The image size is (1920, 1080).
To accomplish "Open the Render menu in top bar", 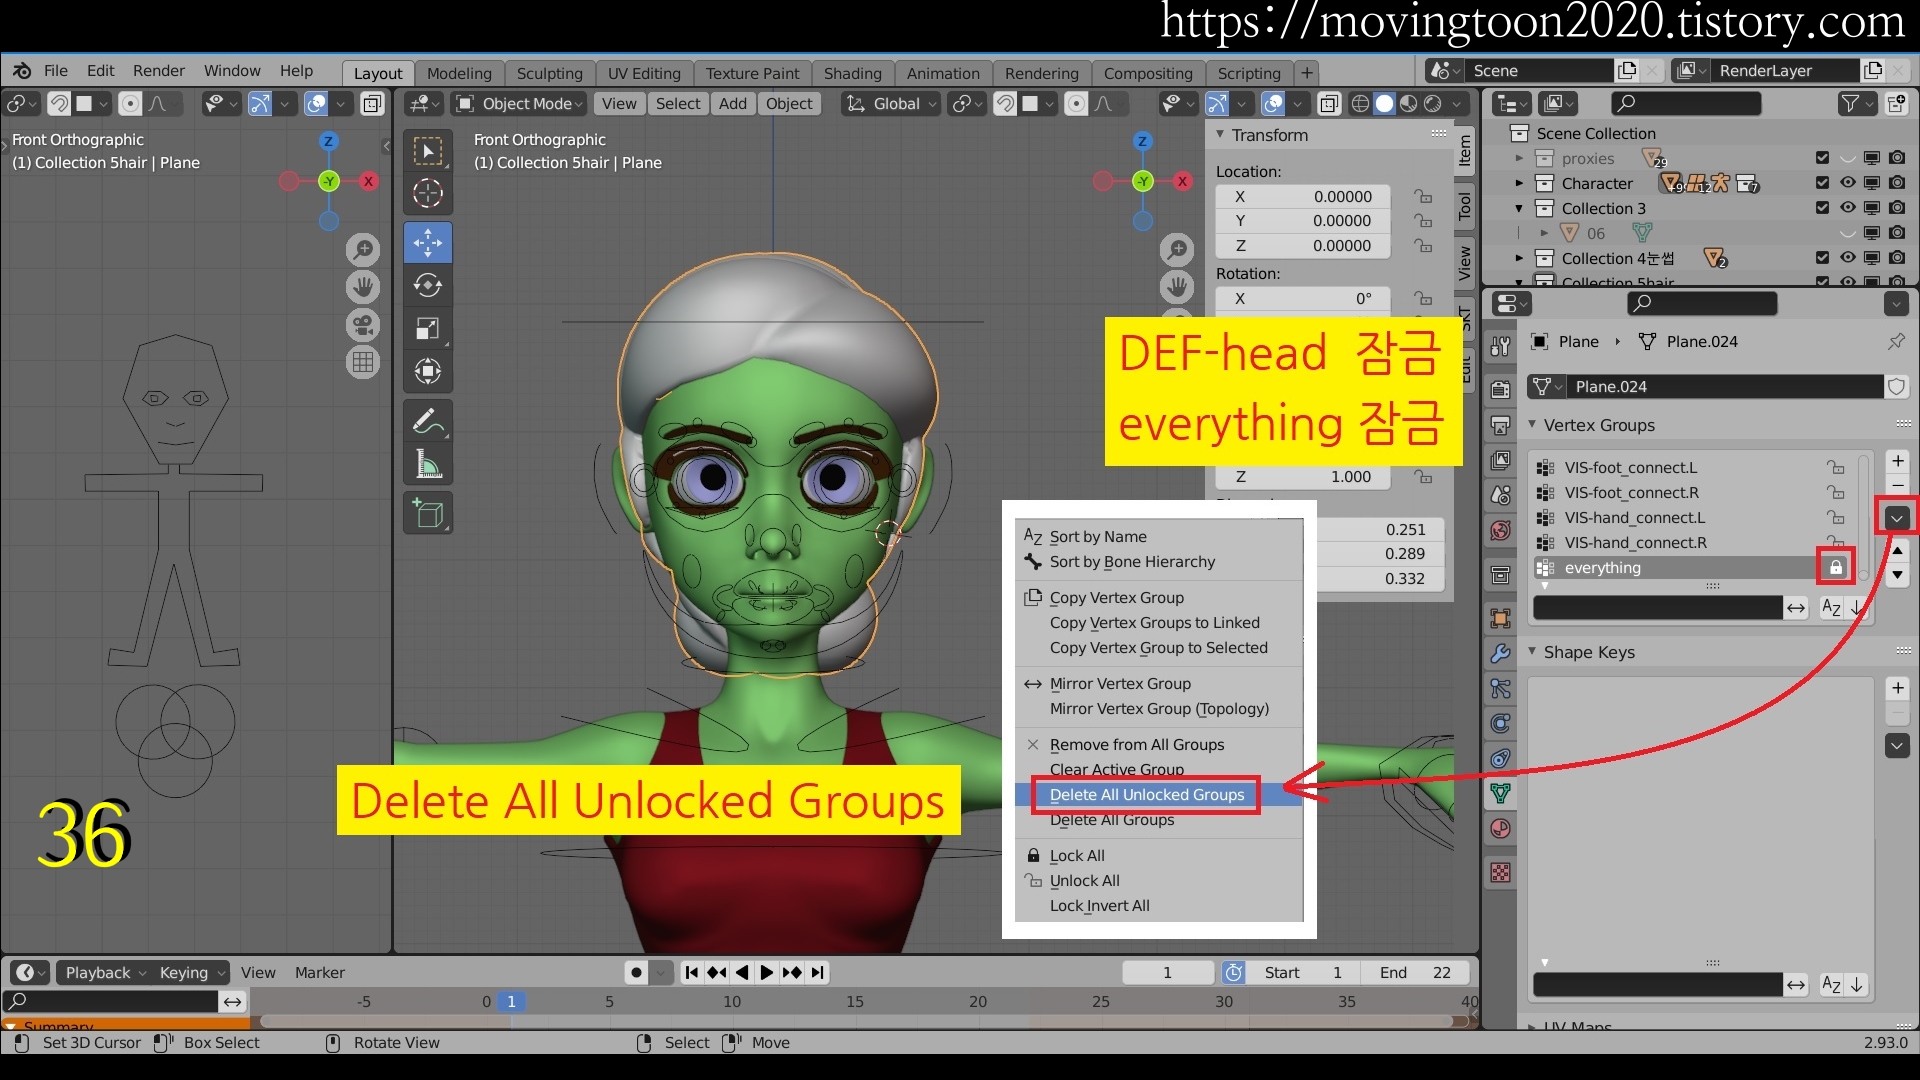I will pyautogui.click(x=159, y=71).
